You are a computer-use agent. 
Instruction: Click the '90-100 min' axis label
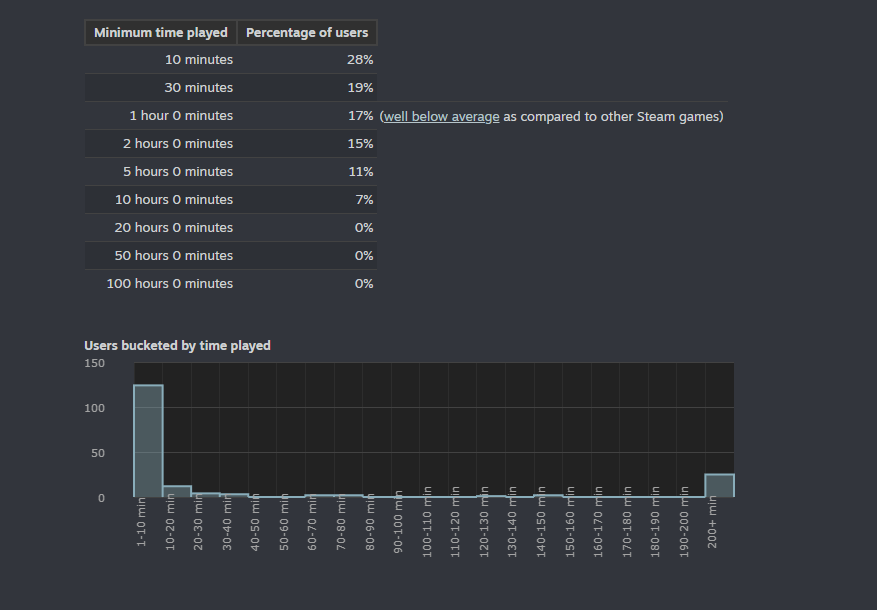398,522
